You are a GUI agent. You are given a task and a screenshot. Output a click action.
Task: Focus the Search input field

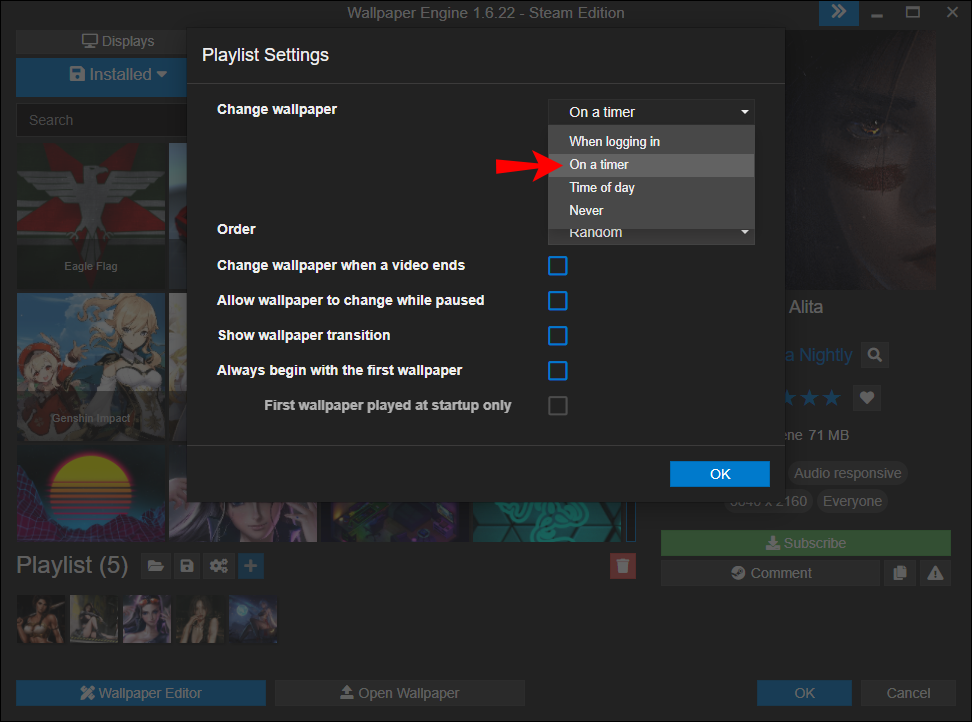pyautogui.click(x=102, y=120)
